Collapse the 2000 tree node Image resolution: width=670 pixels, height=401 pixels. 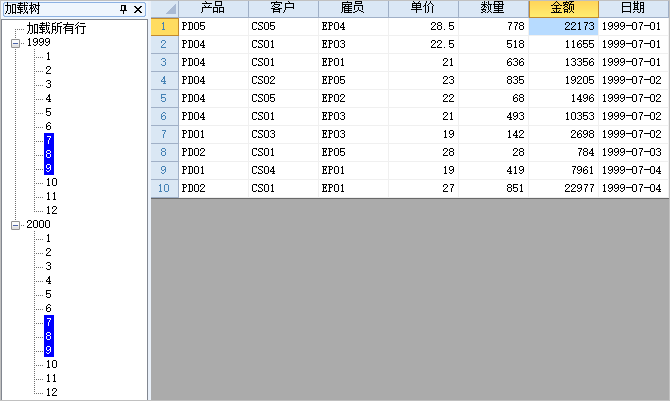16,225
